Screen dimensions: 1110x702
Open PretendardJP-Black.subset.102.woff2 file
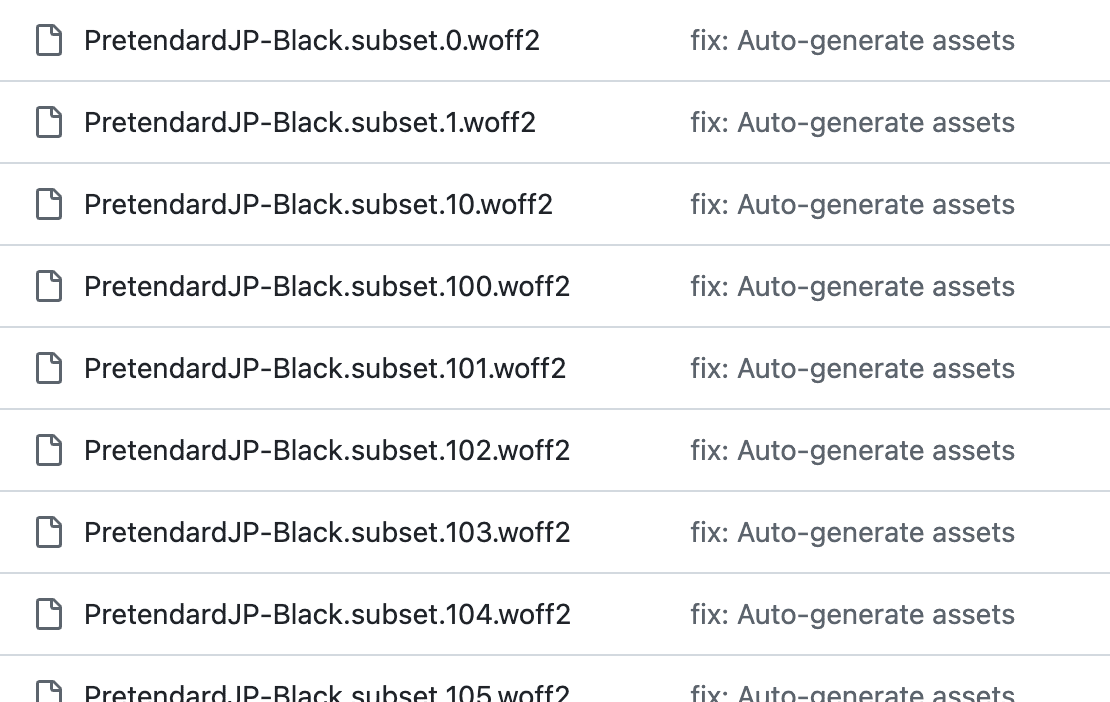click(x=327, y=451)
